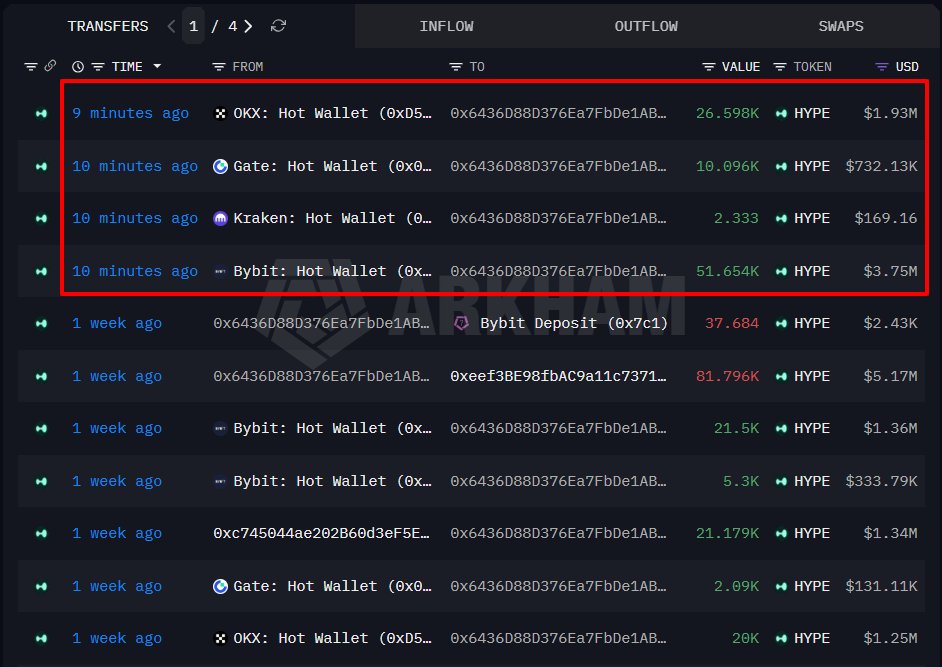Sort by the TOKEN column header
This screenshot has width=942, height=667.
pyautogui.click(x=812, y=67)
